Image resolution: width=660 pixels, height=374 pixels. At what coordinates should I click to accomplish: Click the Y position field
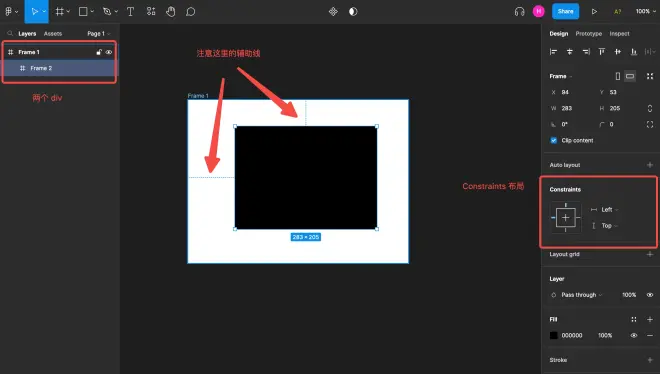click(x=619, y=92)
